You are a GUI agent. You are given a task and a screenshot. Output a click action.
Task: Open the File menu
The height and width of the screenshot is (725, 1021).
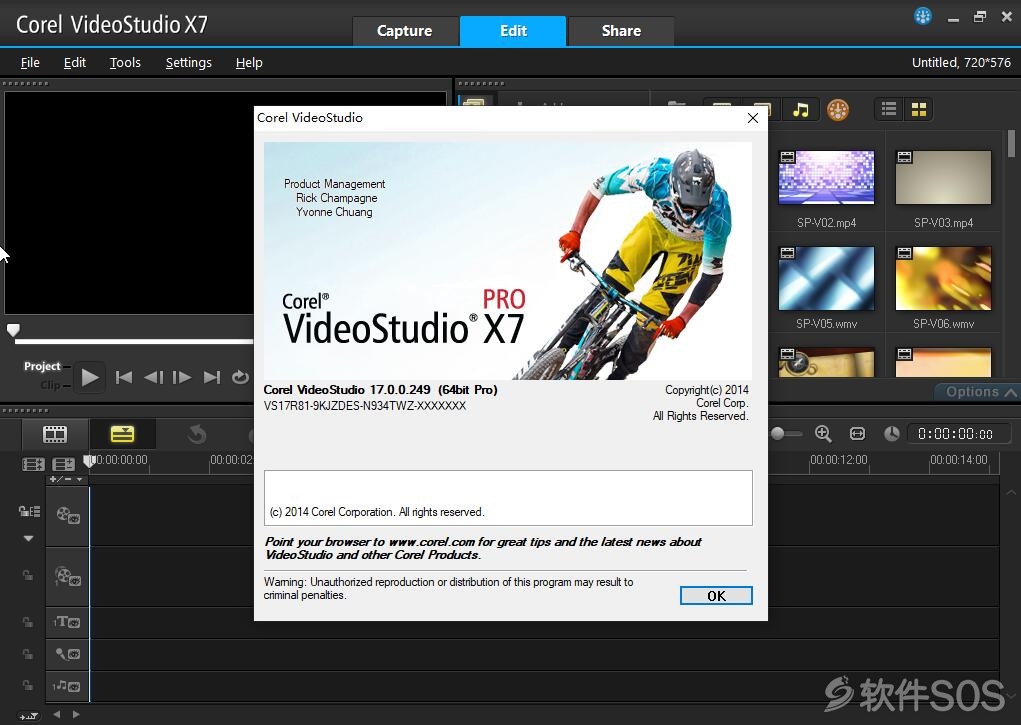click(30, 63)
